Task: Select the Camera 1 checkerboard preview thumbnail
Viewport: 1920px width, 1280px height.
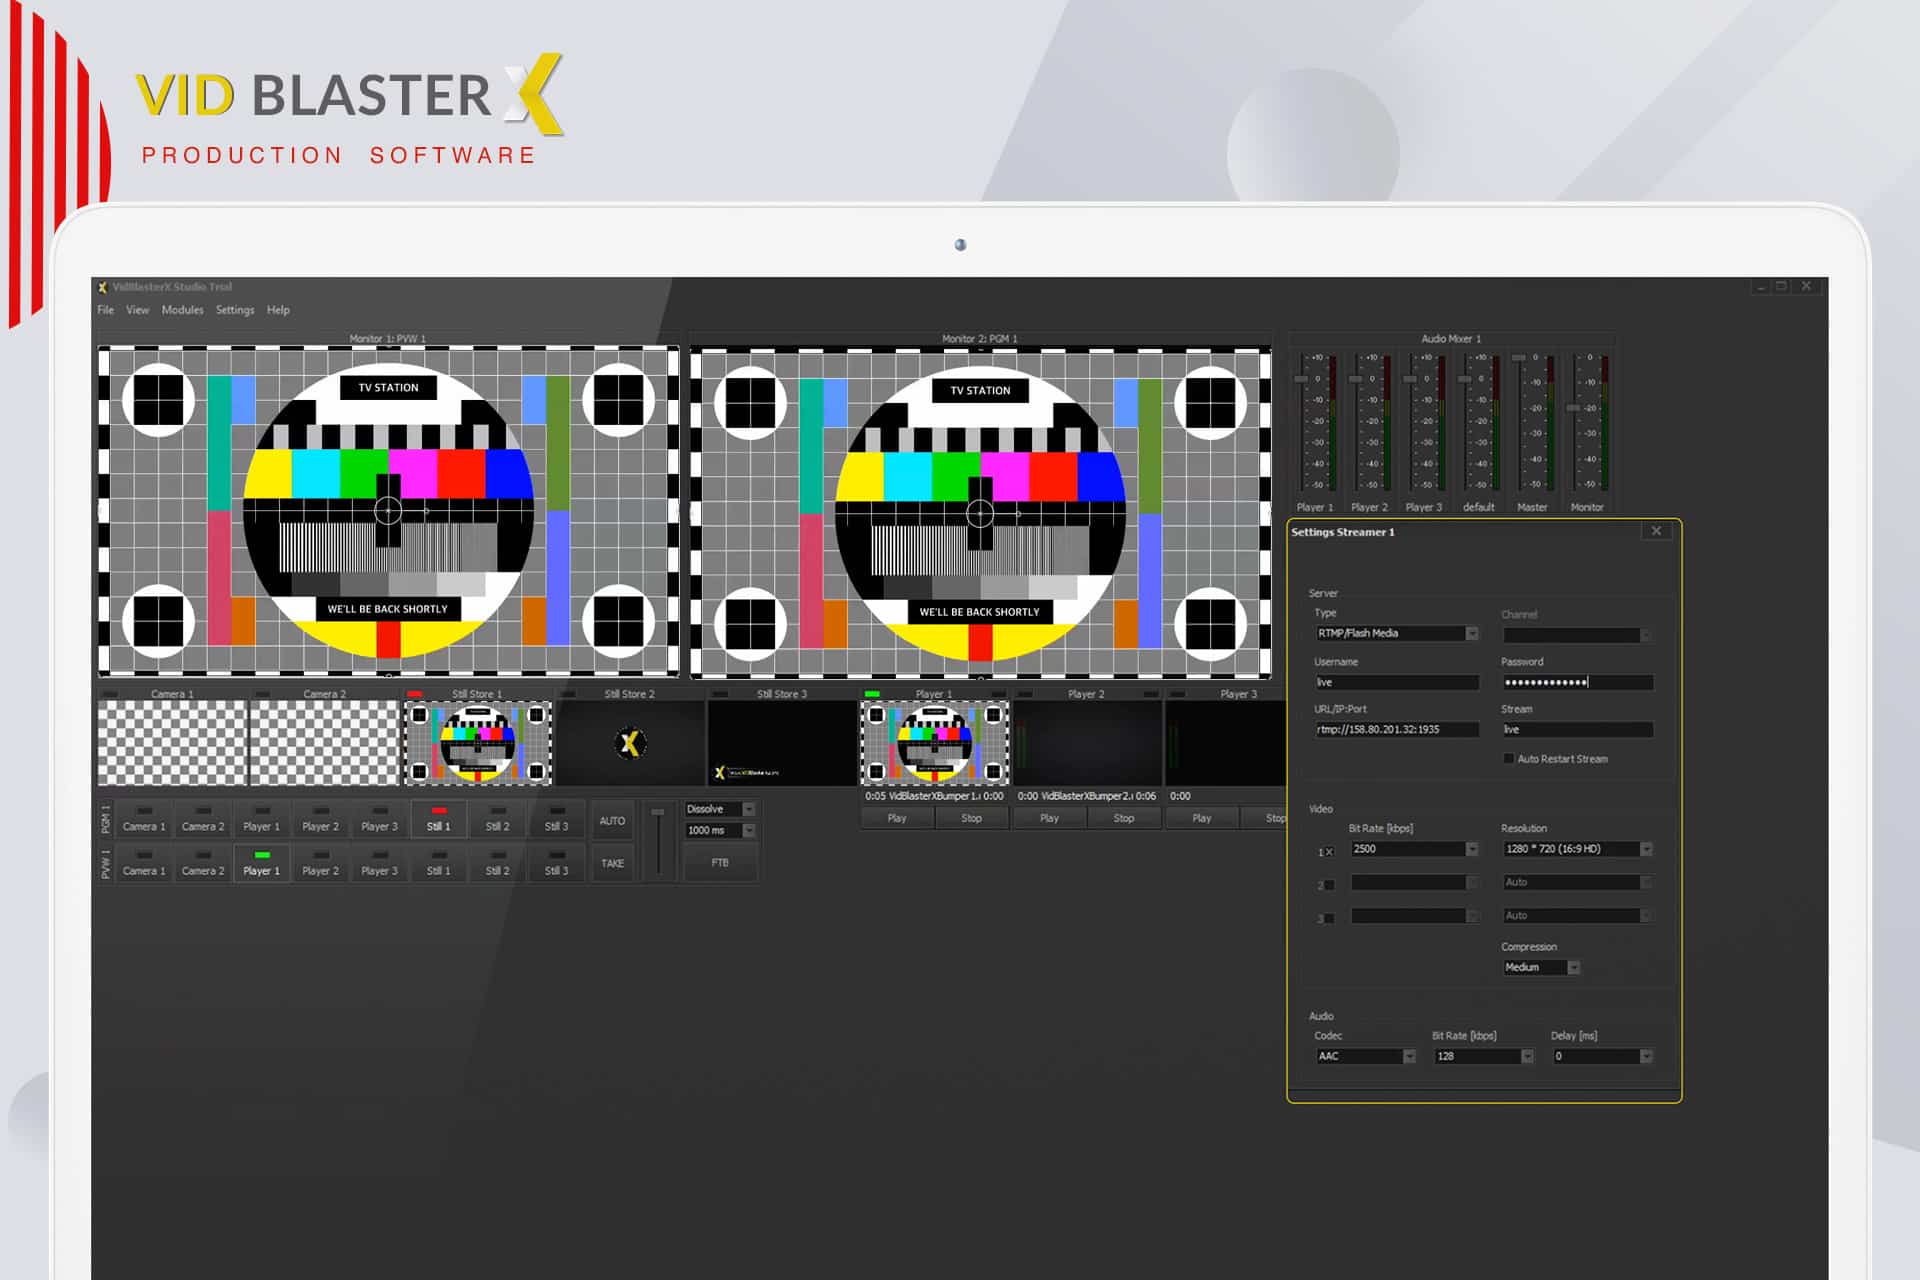Action: 172,742
